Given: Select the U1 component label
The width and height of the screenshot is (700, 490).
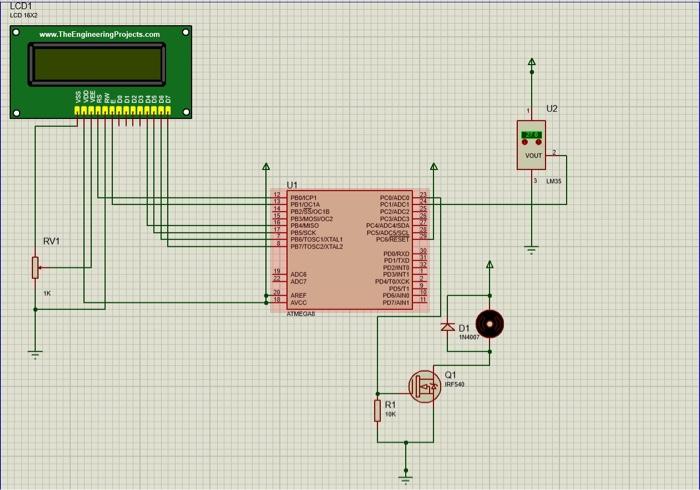Looking at the screenshot, I should coord(292,185).
